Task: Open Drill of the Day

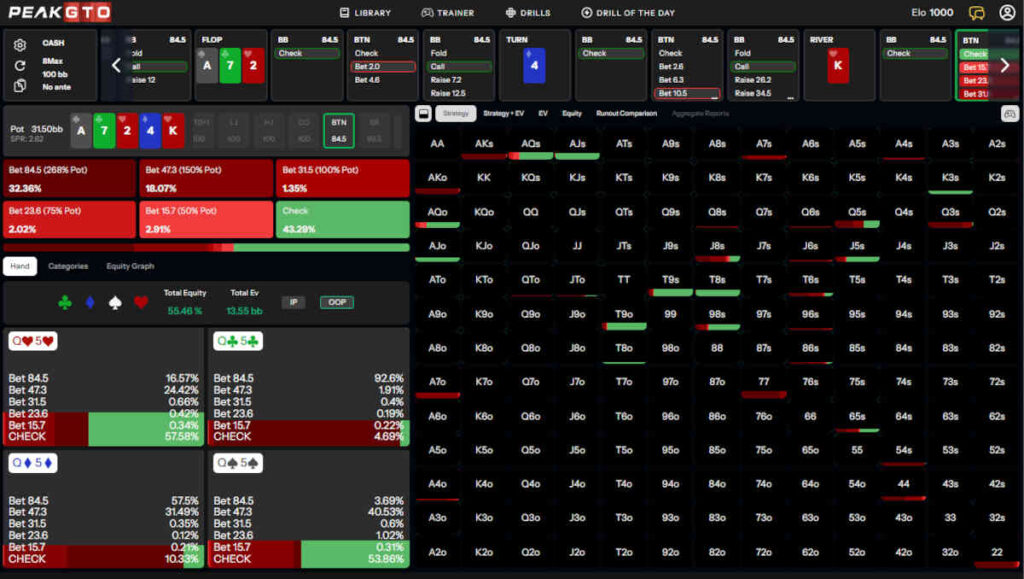Action: tap(628, 12)
